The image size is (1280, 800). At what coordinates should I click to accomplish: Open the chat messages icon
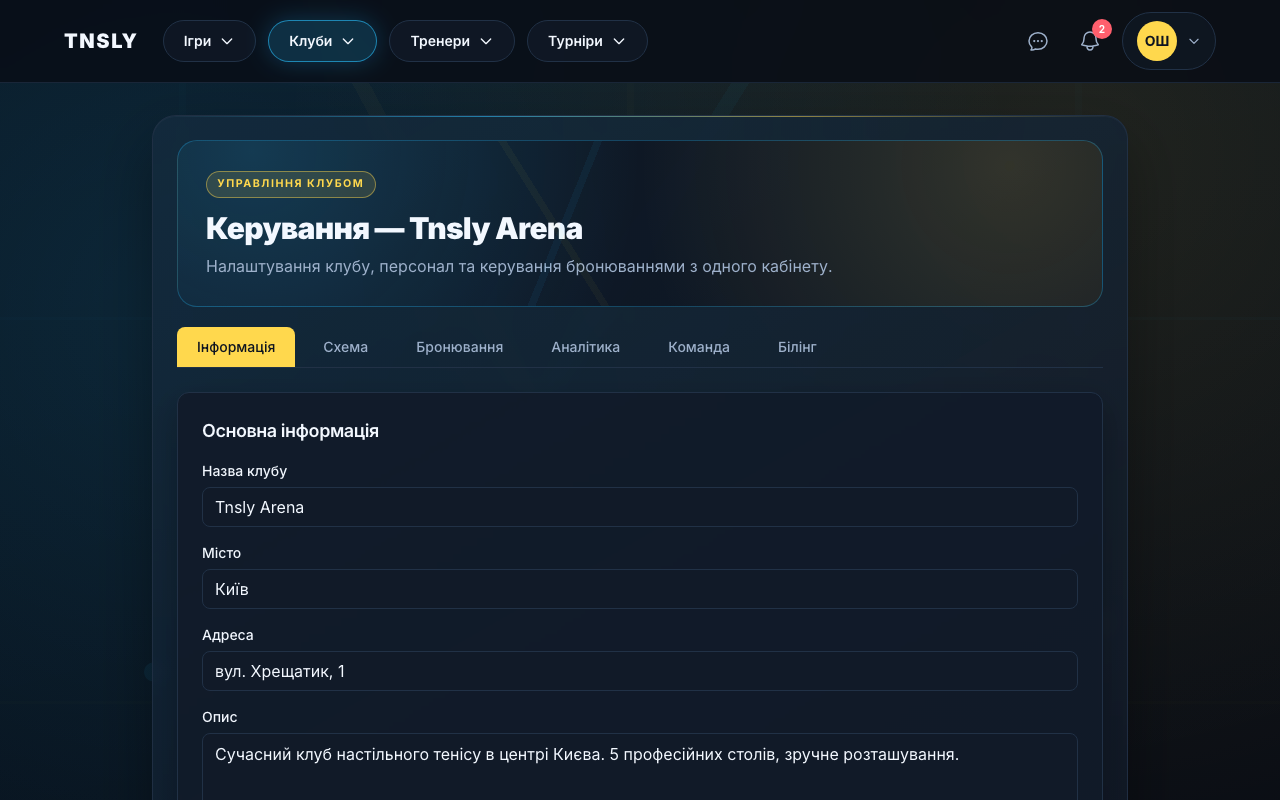tap(1038, 41)
